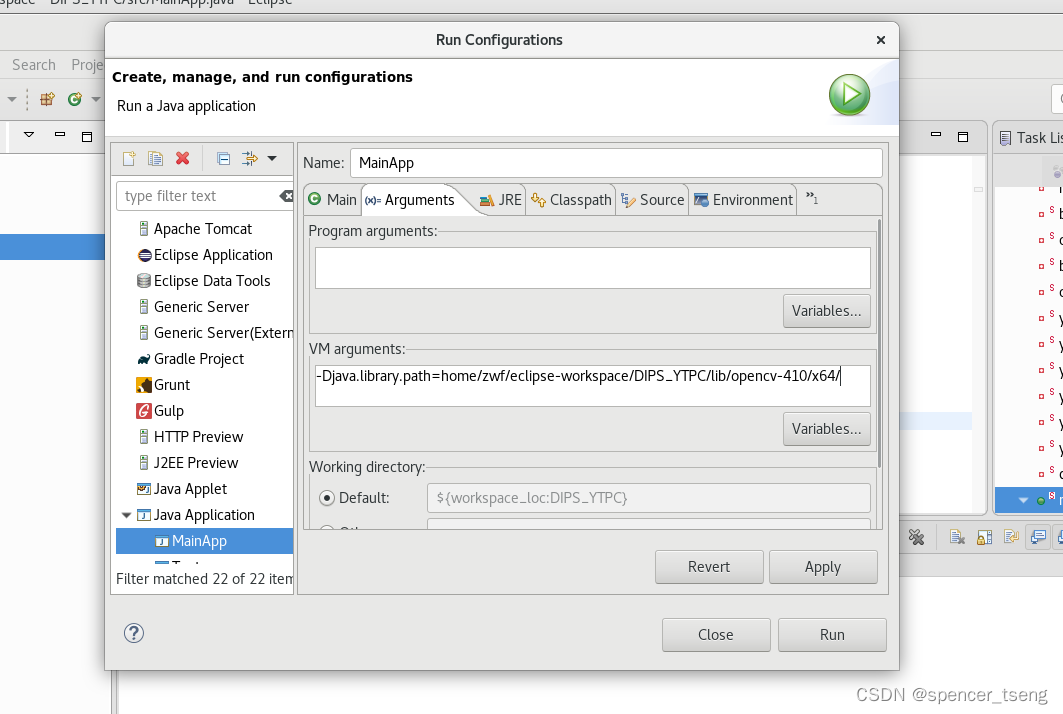This screenshot has width=1063, height=714.
Task: Click the Apply button
Action: (x=823, y=566)
